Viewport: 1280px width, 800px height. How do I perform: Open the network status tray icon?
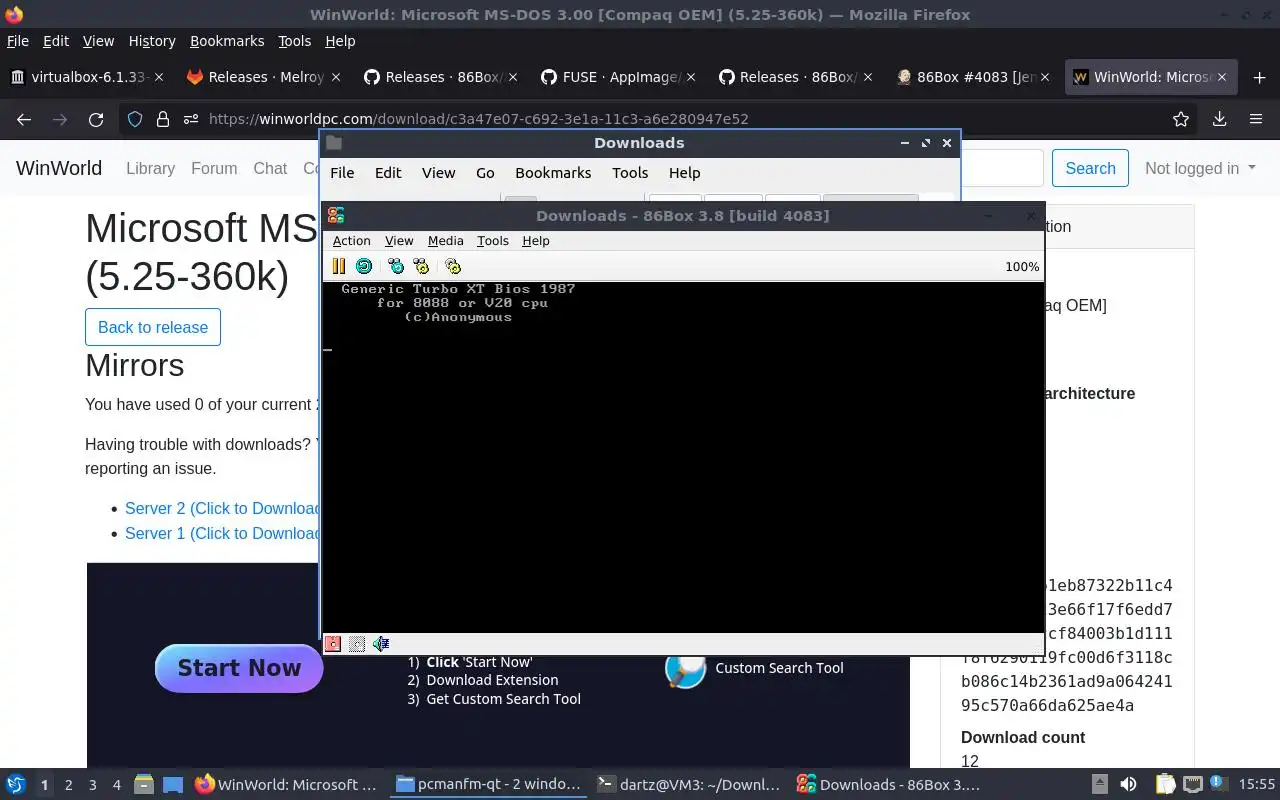point(1192,785)
